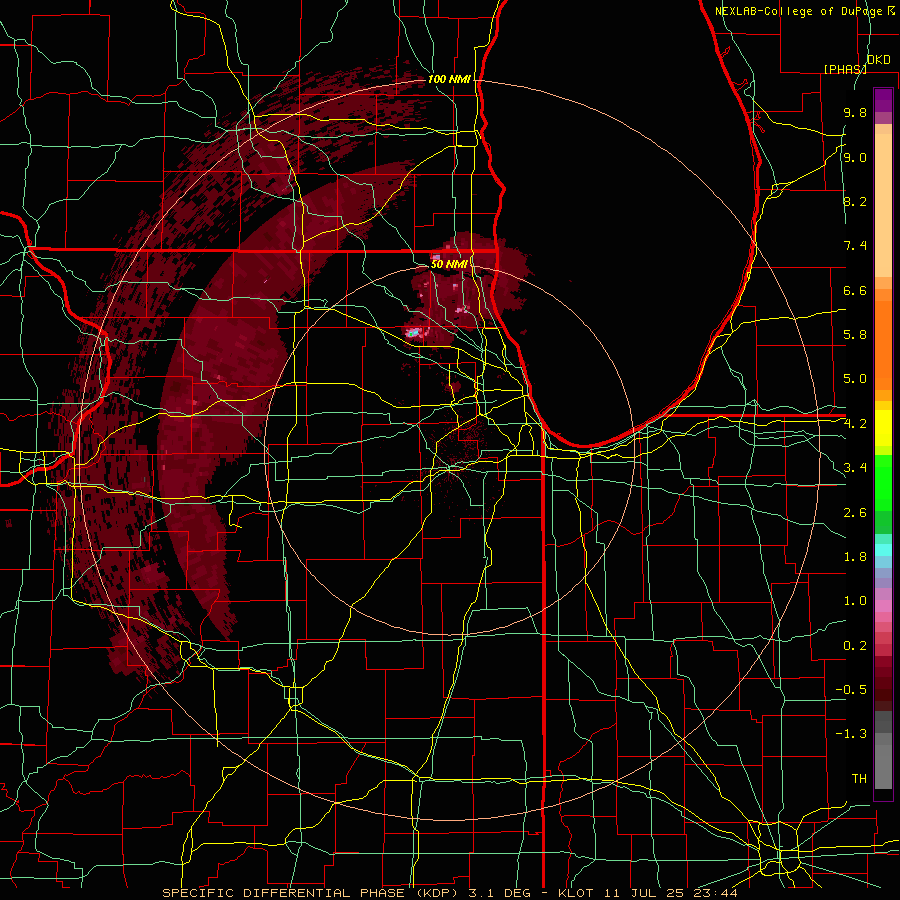Select the 1.0 value on the color scale
This screenshot has height=900, width=900.
coord(855,601)
